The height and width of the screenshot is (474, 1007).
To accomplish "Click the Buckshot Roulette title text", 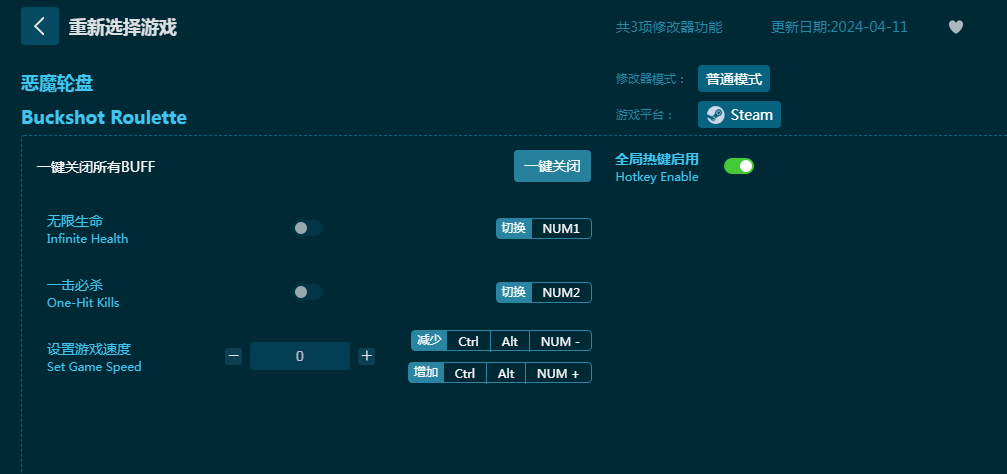I will click(x=104, y=118).
